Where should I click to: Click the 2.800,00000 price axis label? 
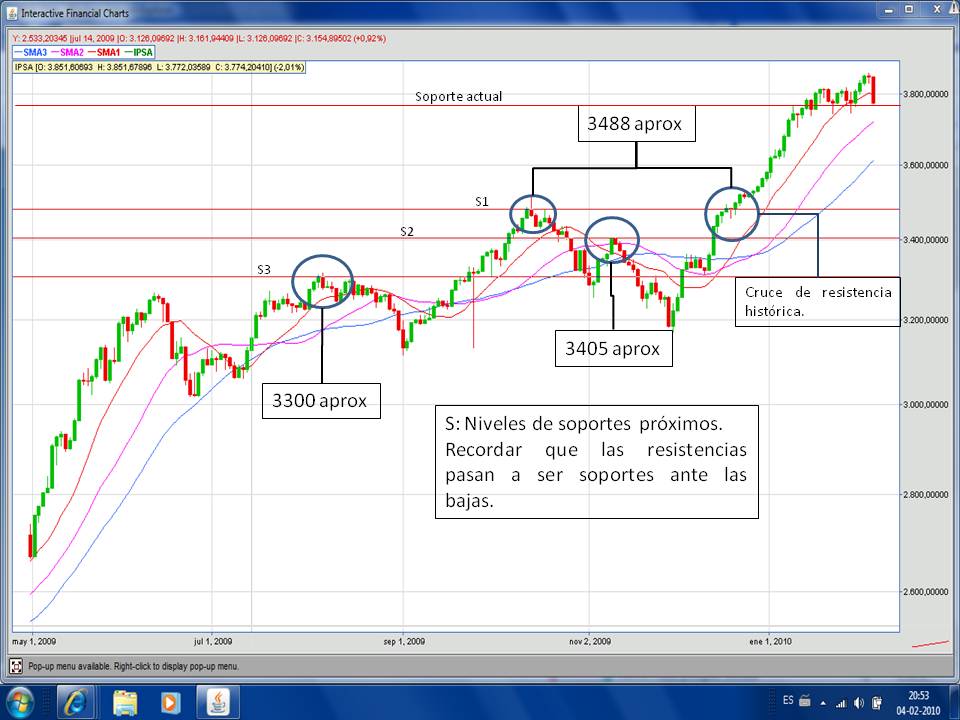tap(926, 495)
